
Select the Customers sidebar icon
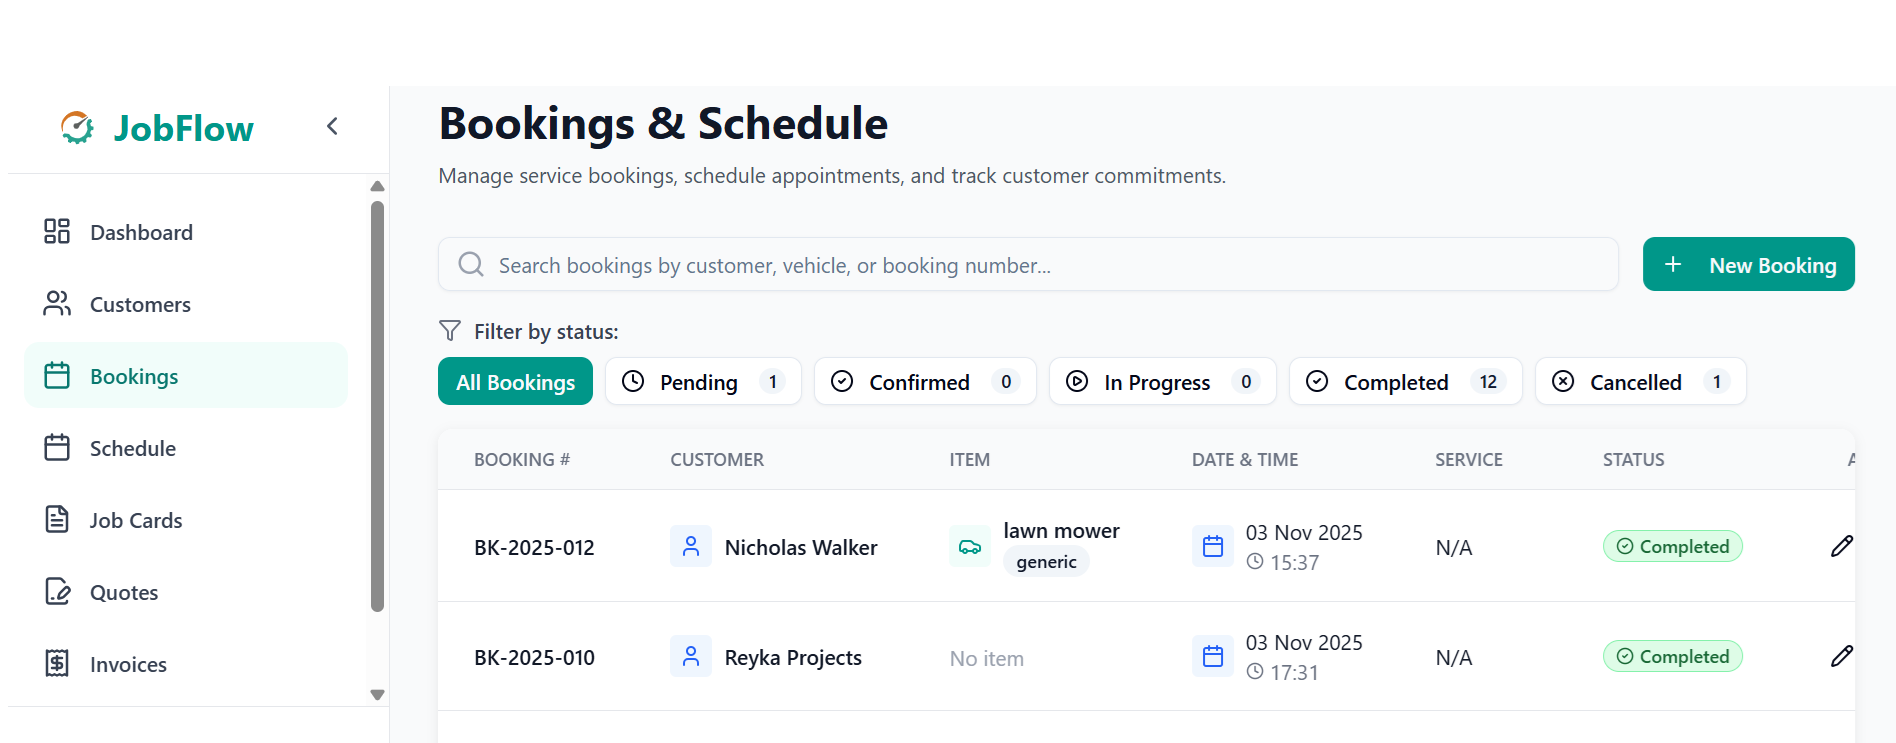click(57, 304)
